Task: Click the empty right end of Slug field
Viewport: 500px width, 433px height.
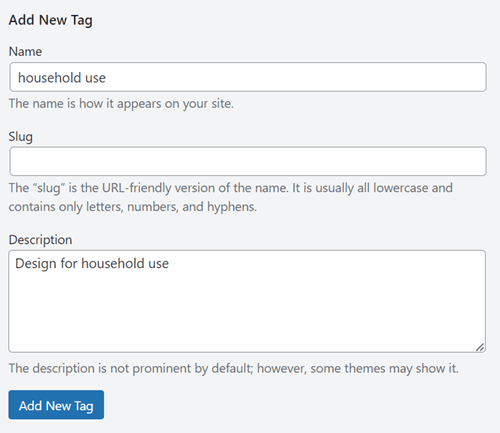Action: [x=433, y=161]
